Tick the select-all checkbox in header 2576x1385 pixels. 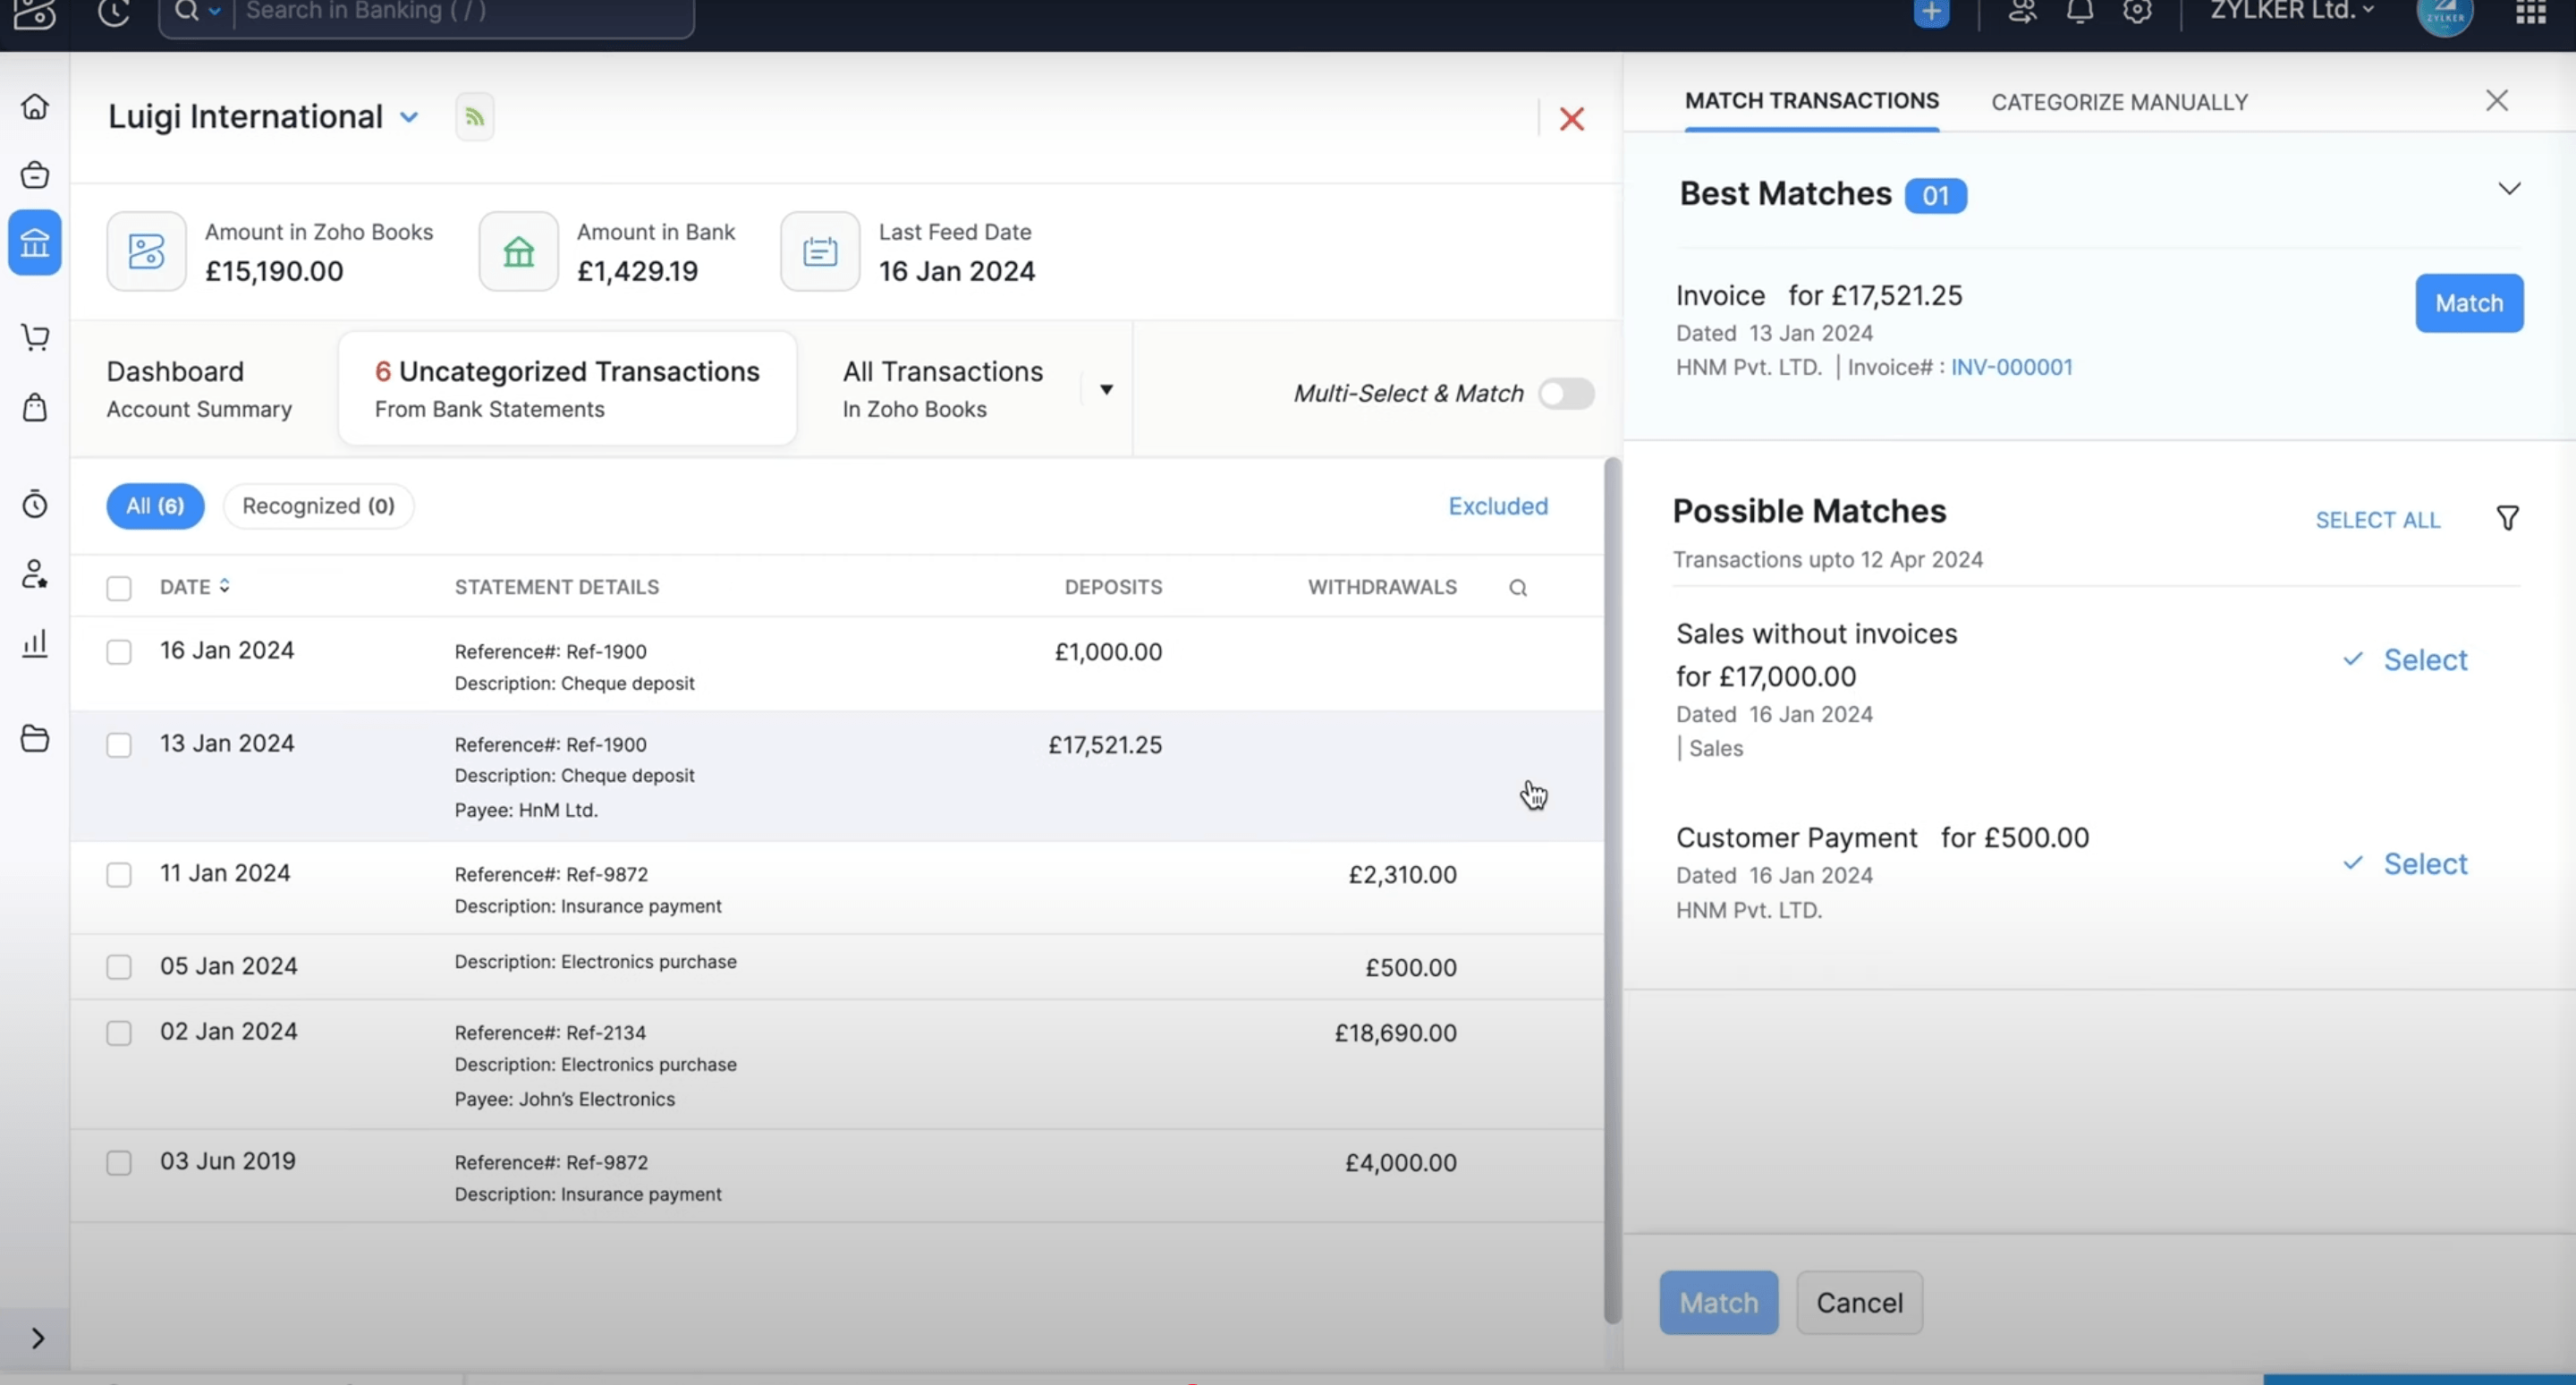pyautogui.click(x=119, y=588)
